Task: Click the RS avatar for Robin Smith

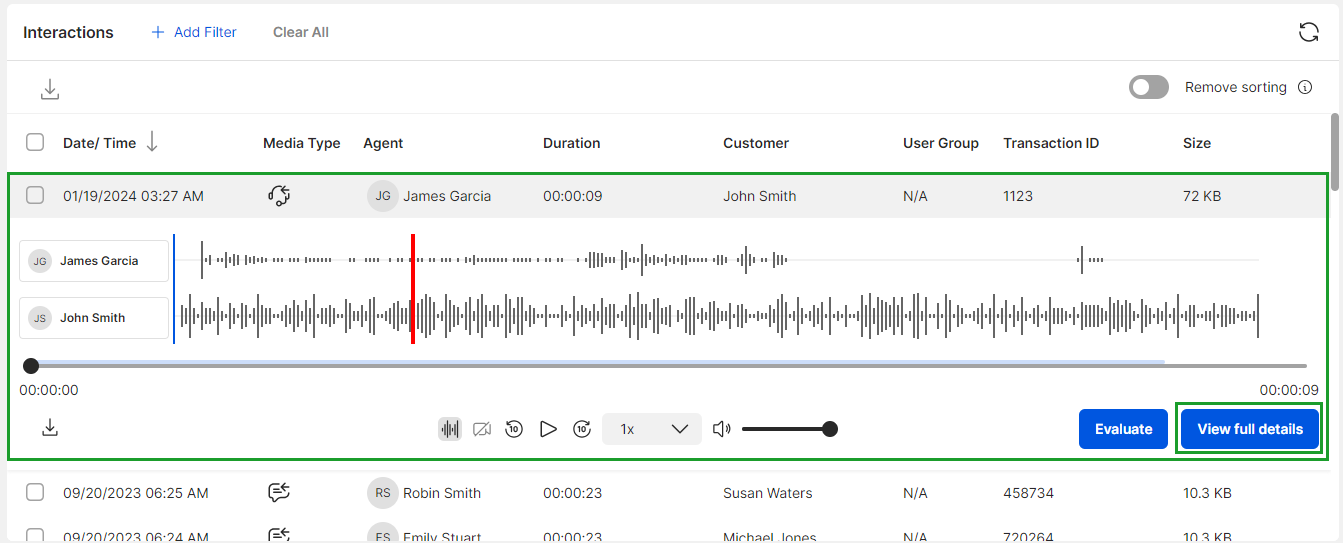Action: tap(382, 492)
